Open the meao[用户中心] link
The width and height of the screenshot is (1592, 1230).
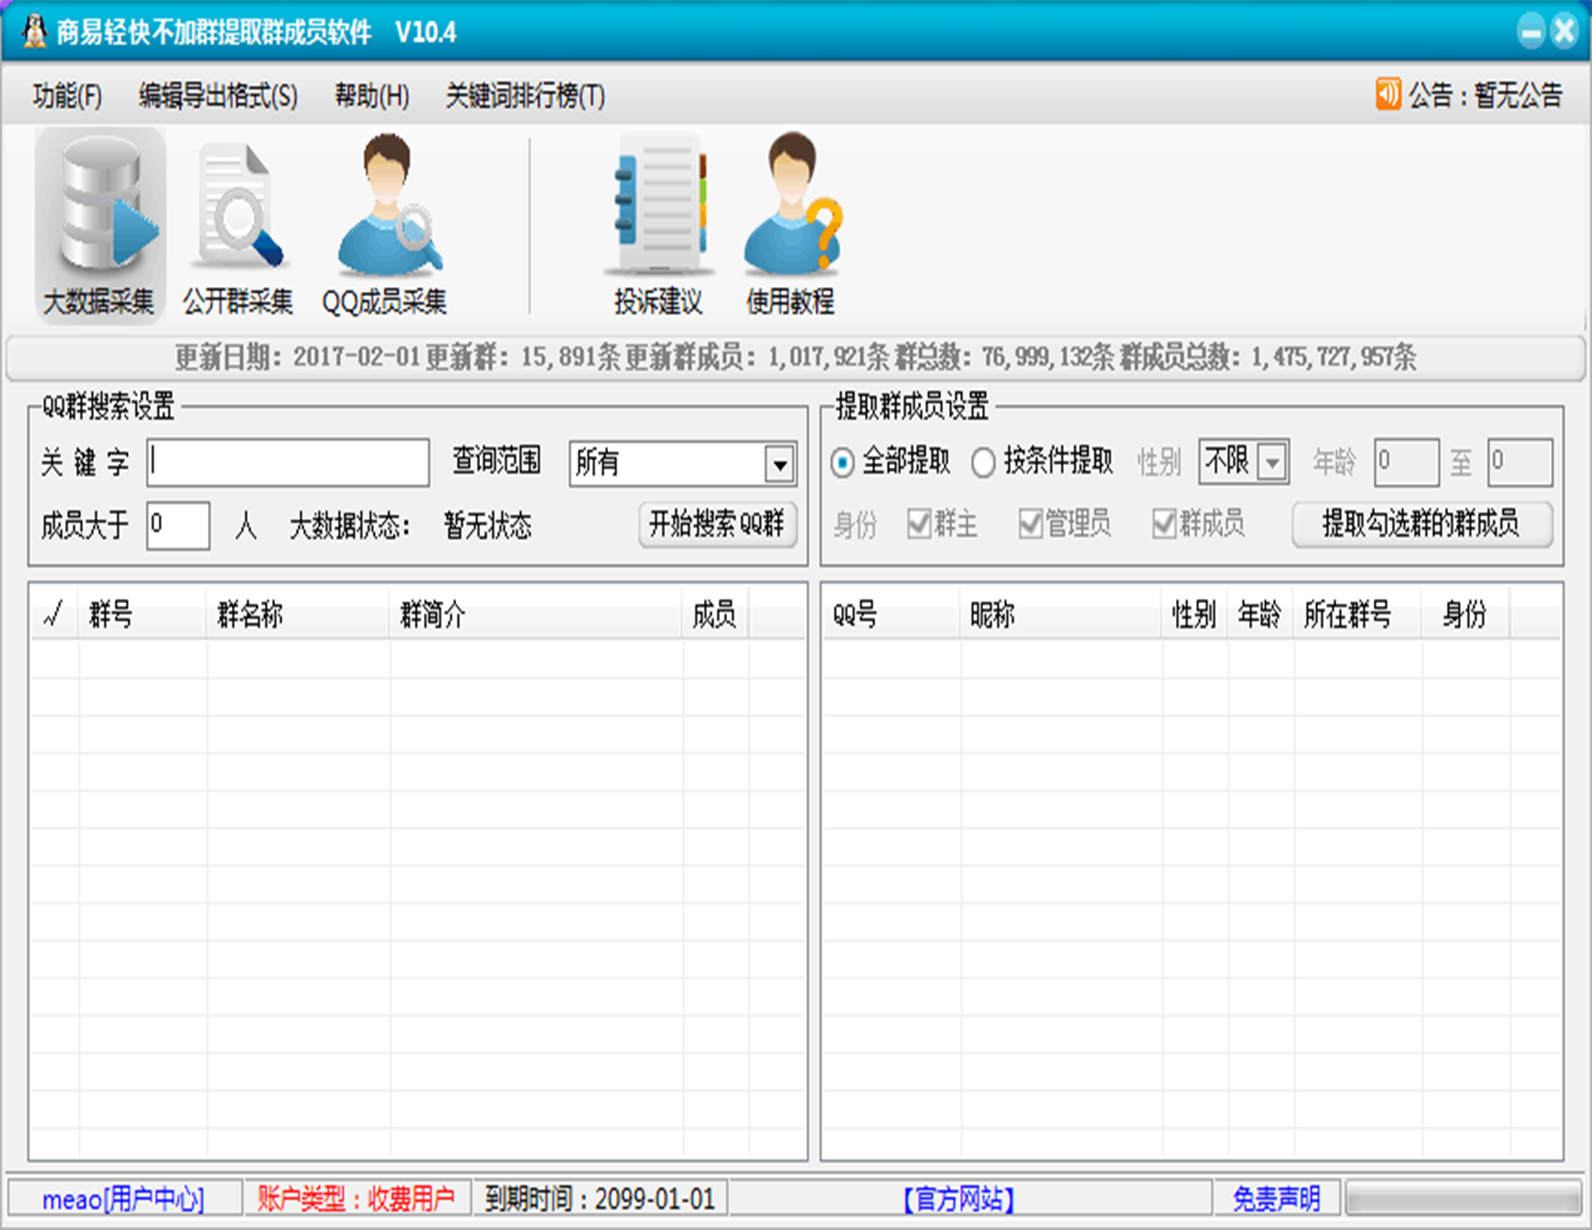[123, 1198]
